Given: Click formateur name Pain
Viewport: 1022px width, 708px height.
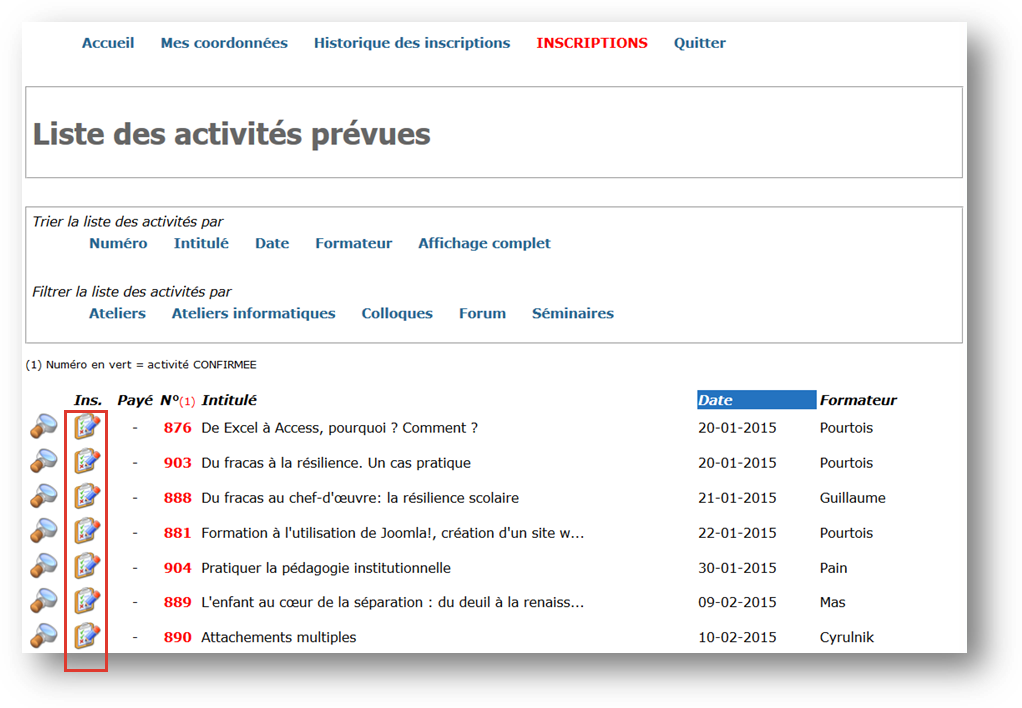Looking at the screenshot, I should point(833,568).
